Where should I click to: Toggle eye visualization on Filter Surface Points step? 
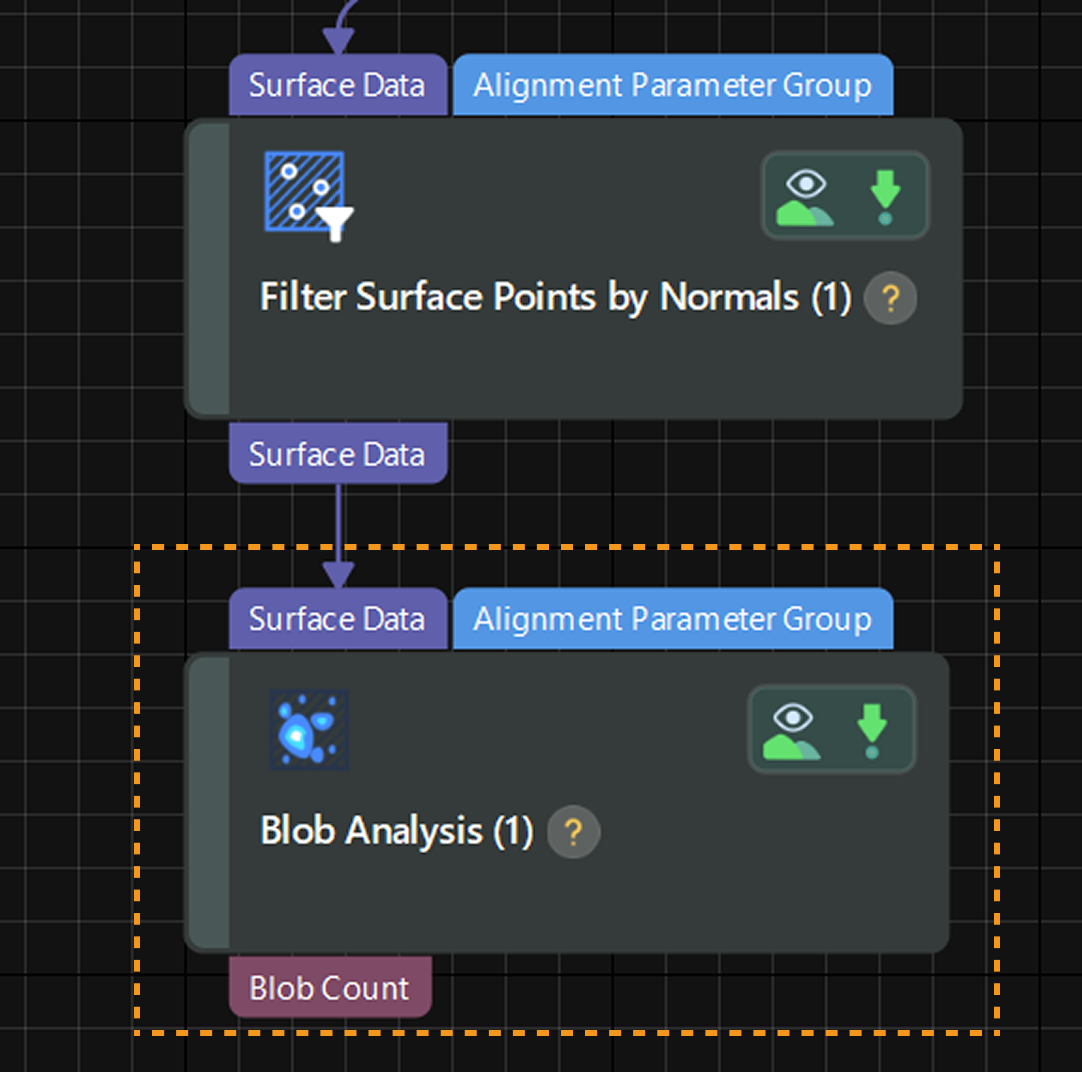[x=805, y=195]
